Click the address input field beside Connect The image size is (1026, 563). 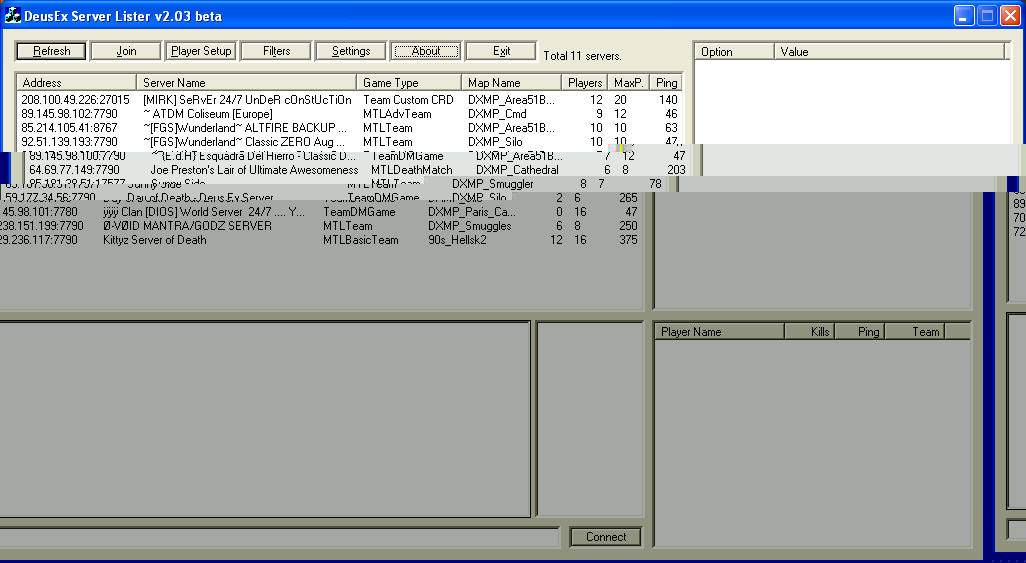(279, 537)
